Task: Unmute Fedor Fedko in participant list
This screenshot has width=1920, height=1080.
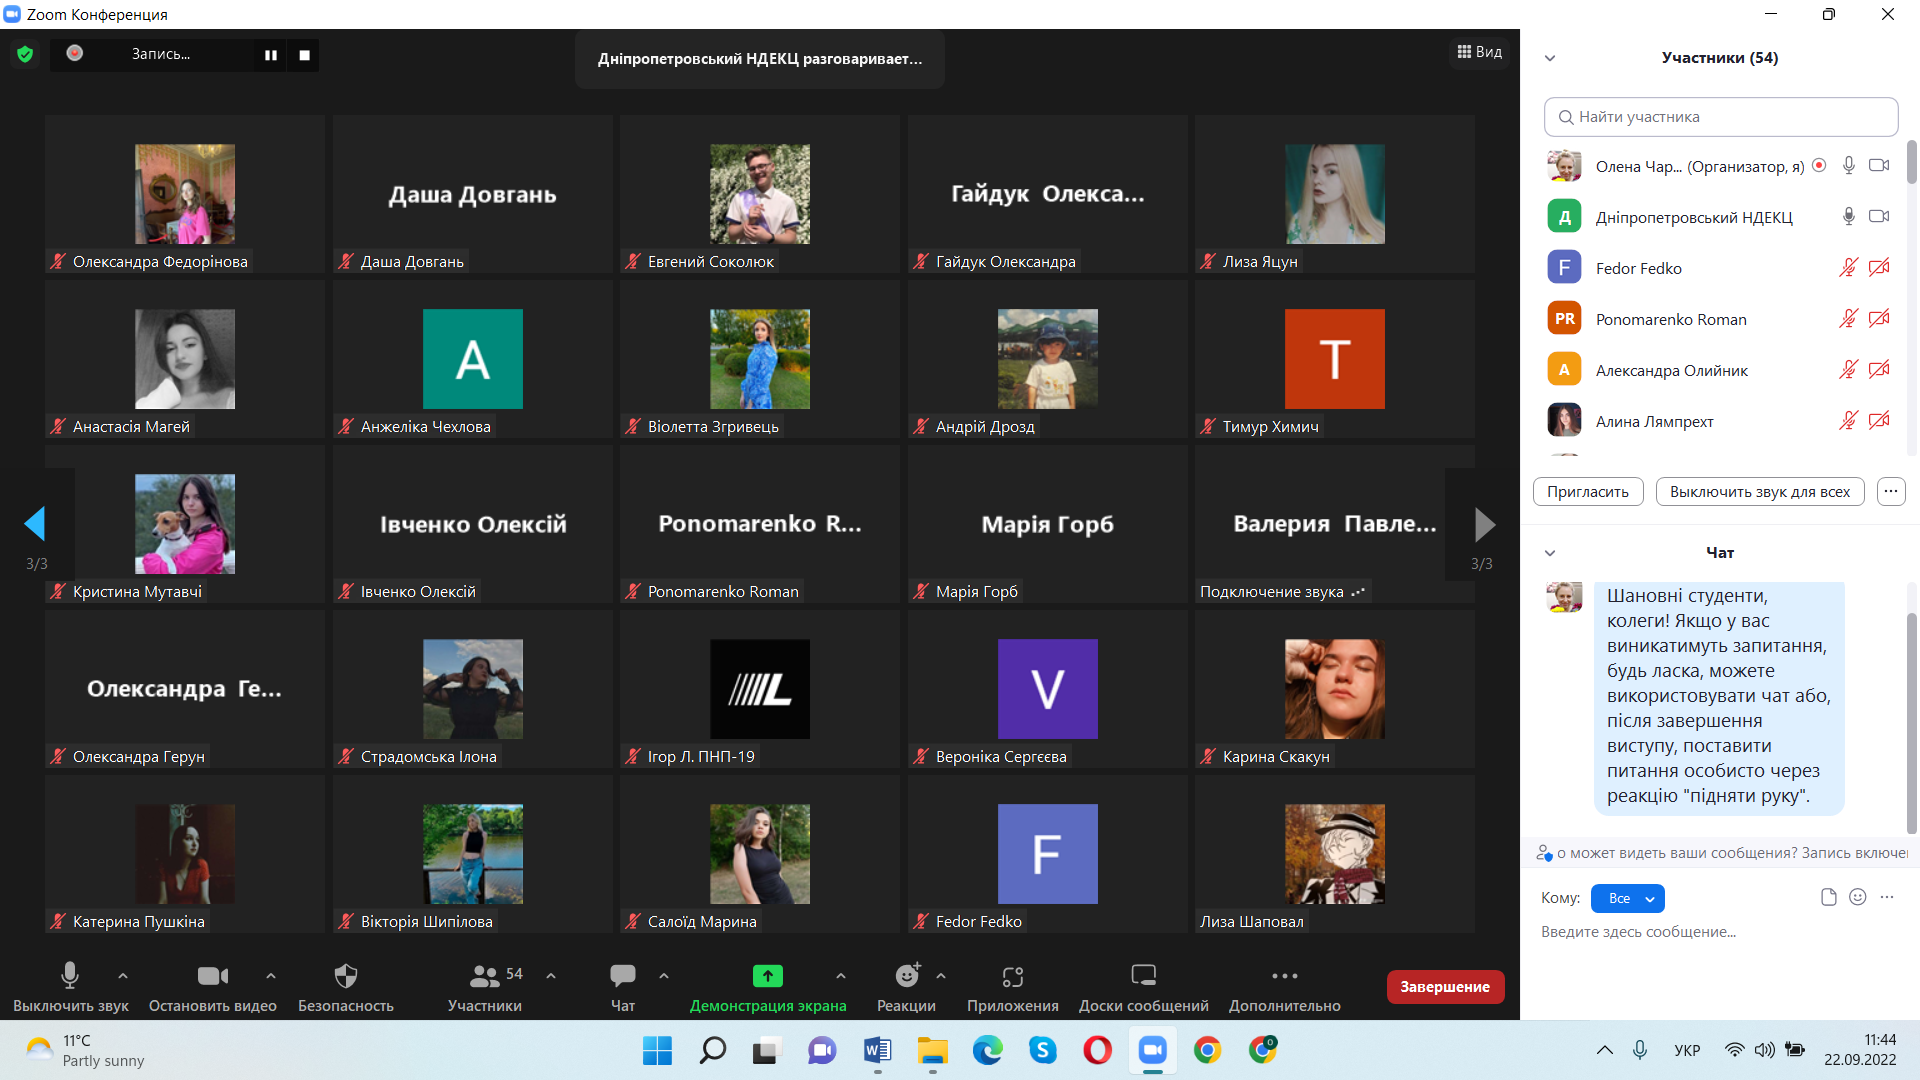Action: 1848,268
